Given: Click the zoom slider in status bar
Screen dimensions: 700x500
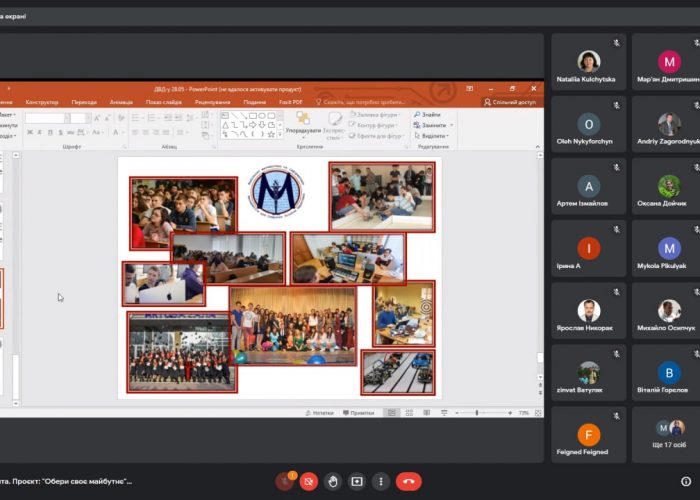Looking at the screenshot, I should coord(477,413).
